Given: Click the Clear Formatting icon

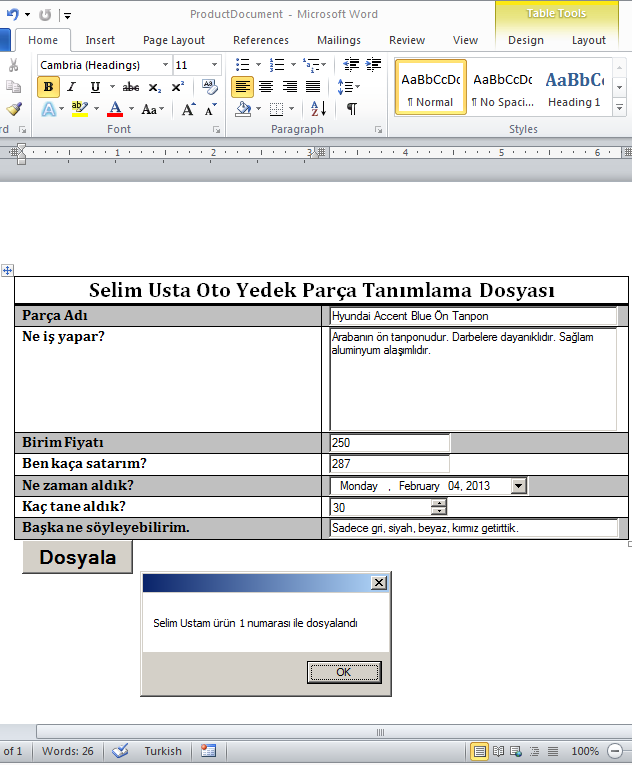Looking at the screenshot, I should [209, 87].
